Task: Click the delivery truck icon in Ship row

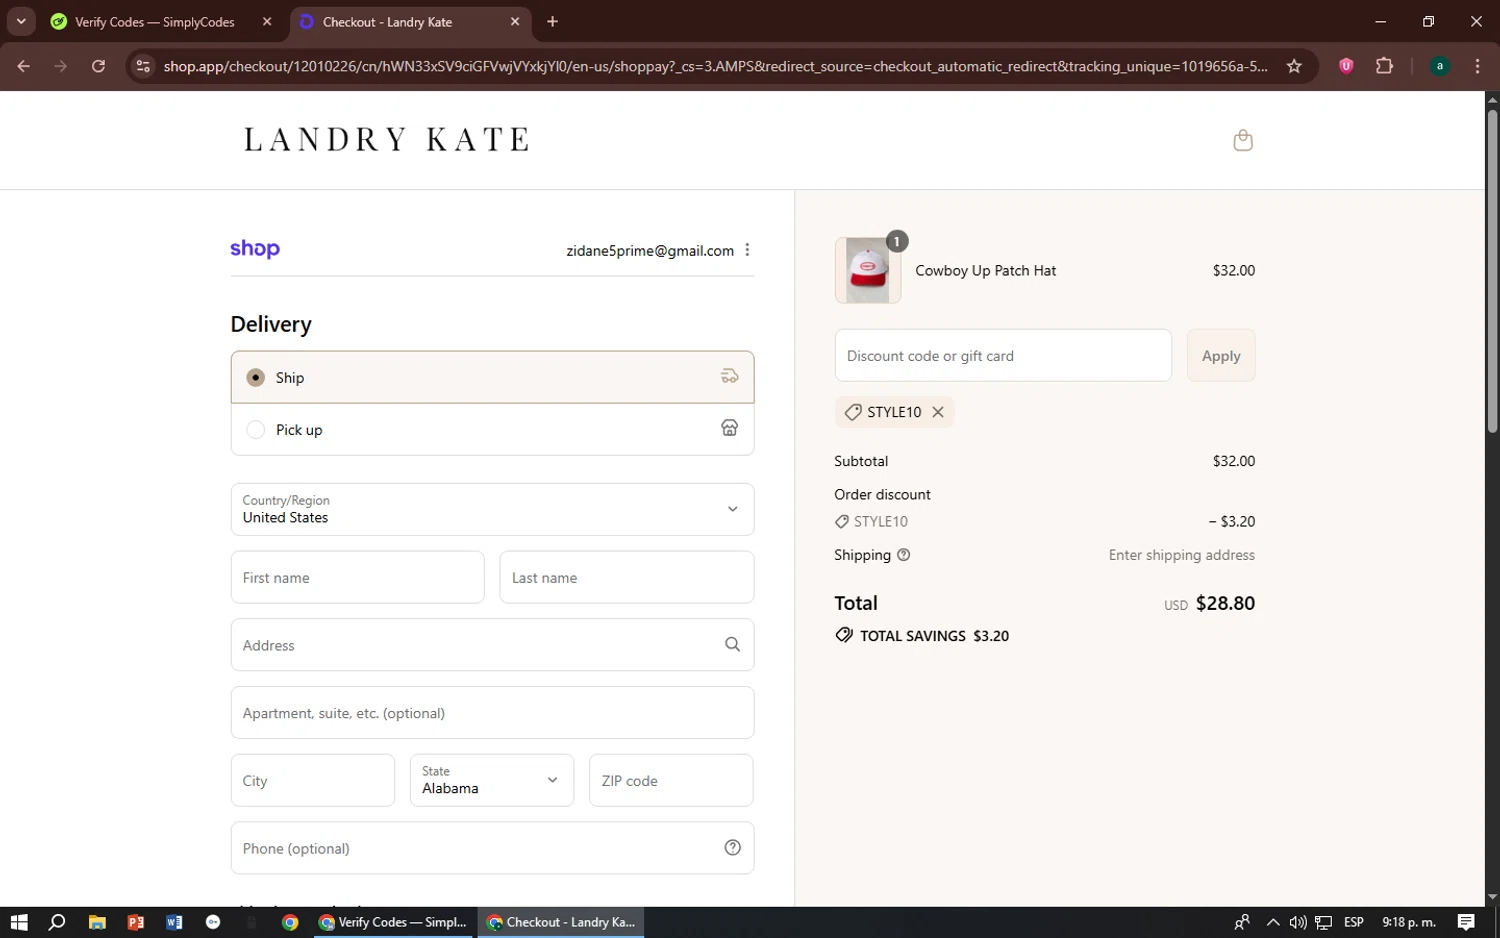Action: pyautogui.click(x=730, y=377)
